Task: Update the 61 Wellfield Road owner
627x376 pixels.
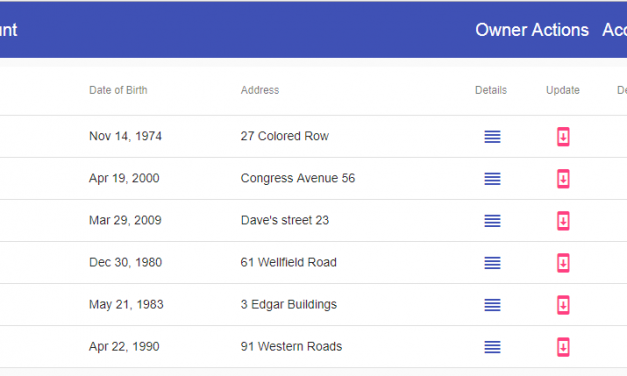Action: [x=563, y=263]
